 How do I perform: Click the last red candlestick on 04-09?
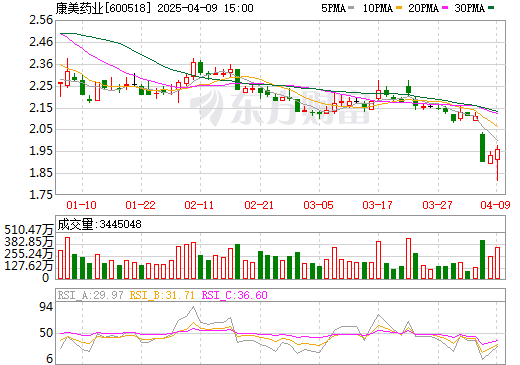point(497,155)
